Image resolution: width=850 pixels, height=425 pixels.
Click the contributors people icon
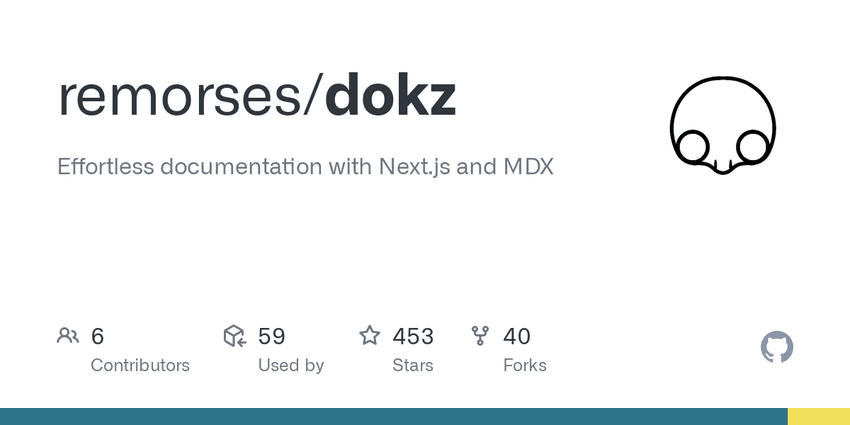point(68,336)
